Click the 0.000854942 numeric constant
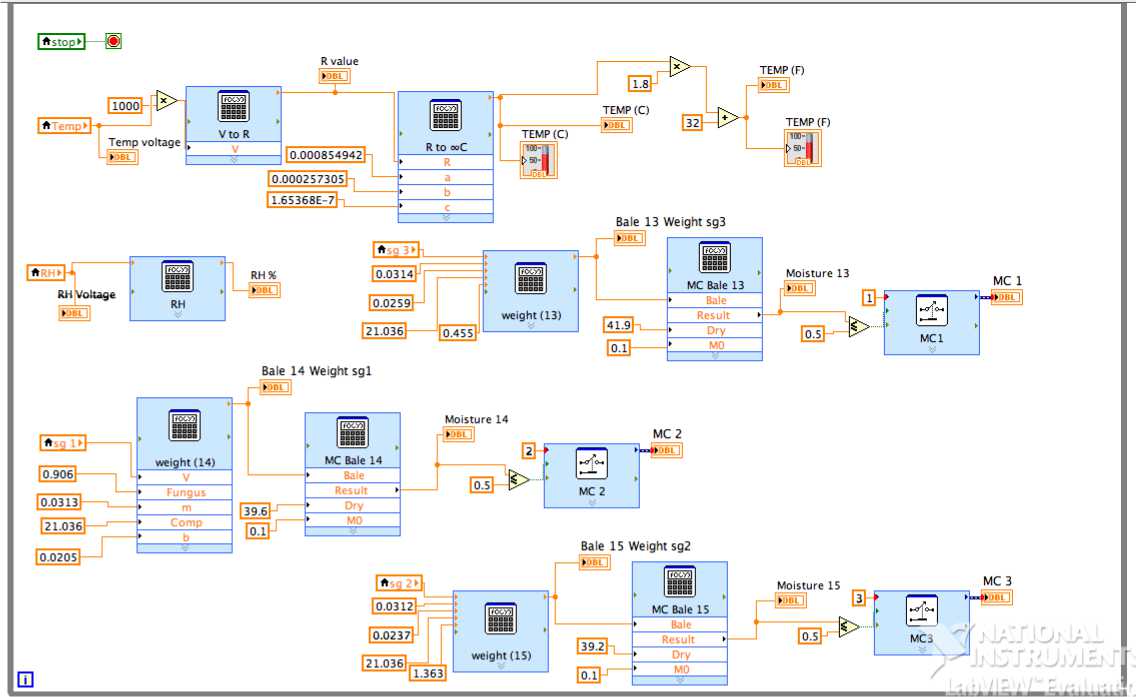 (326, 155)
